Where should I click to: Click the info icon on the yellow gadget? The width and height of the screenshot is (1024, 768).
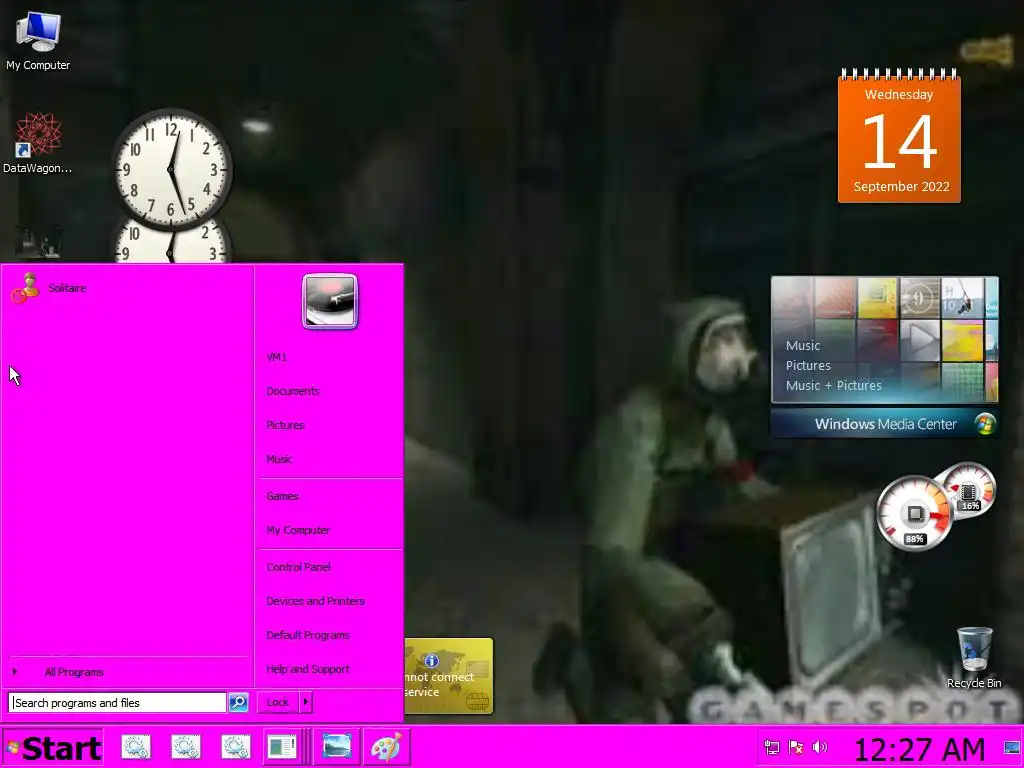(431, 661)
